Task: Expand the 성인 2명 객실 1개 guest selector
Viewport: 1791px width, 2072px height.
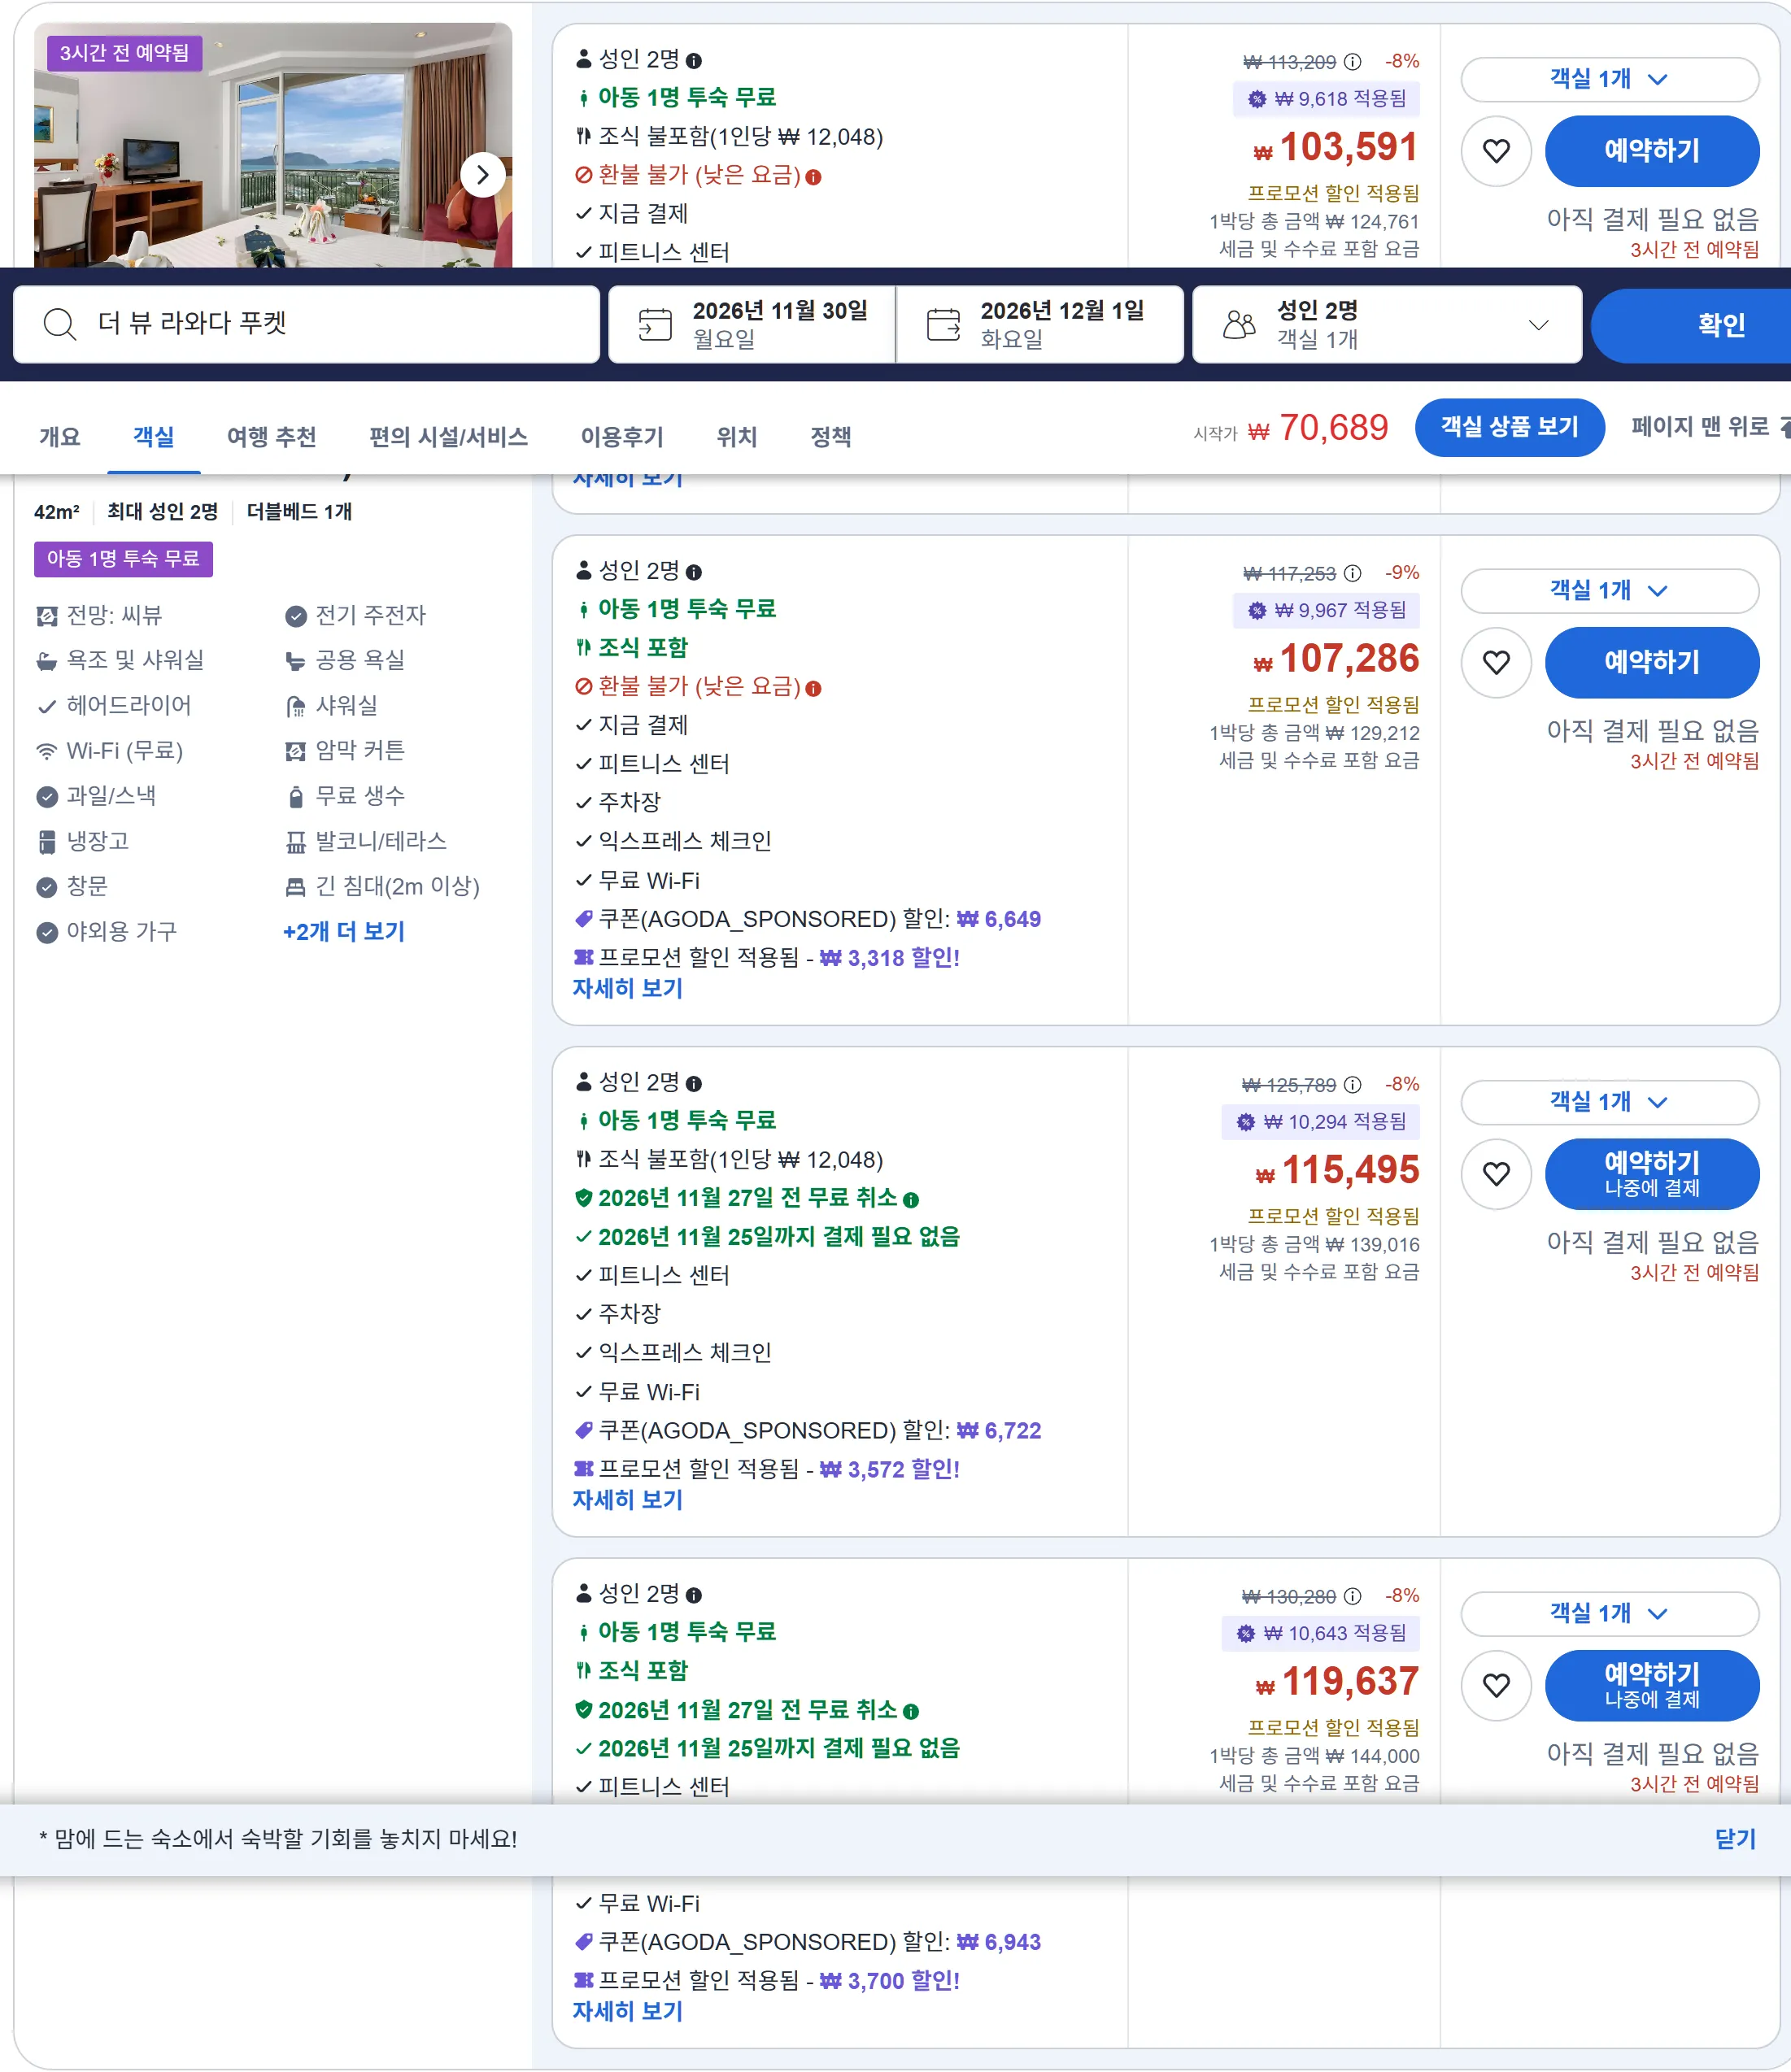Action: tap(1387, 324)
